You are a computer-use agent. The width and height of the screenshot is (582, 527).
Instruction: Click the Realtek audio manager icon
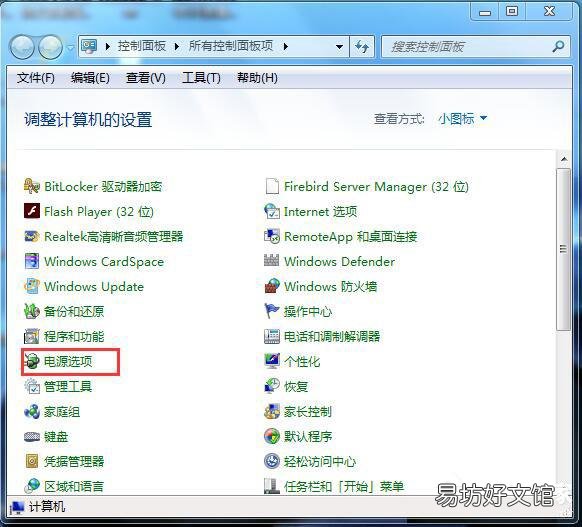(32, 236)
